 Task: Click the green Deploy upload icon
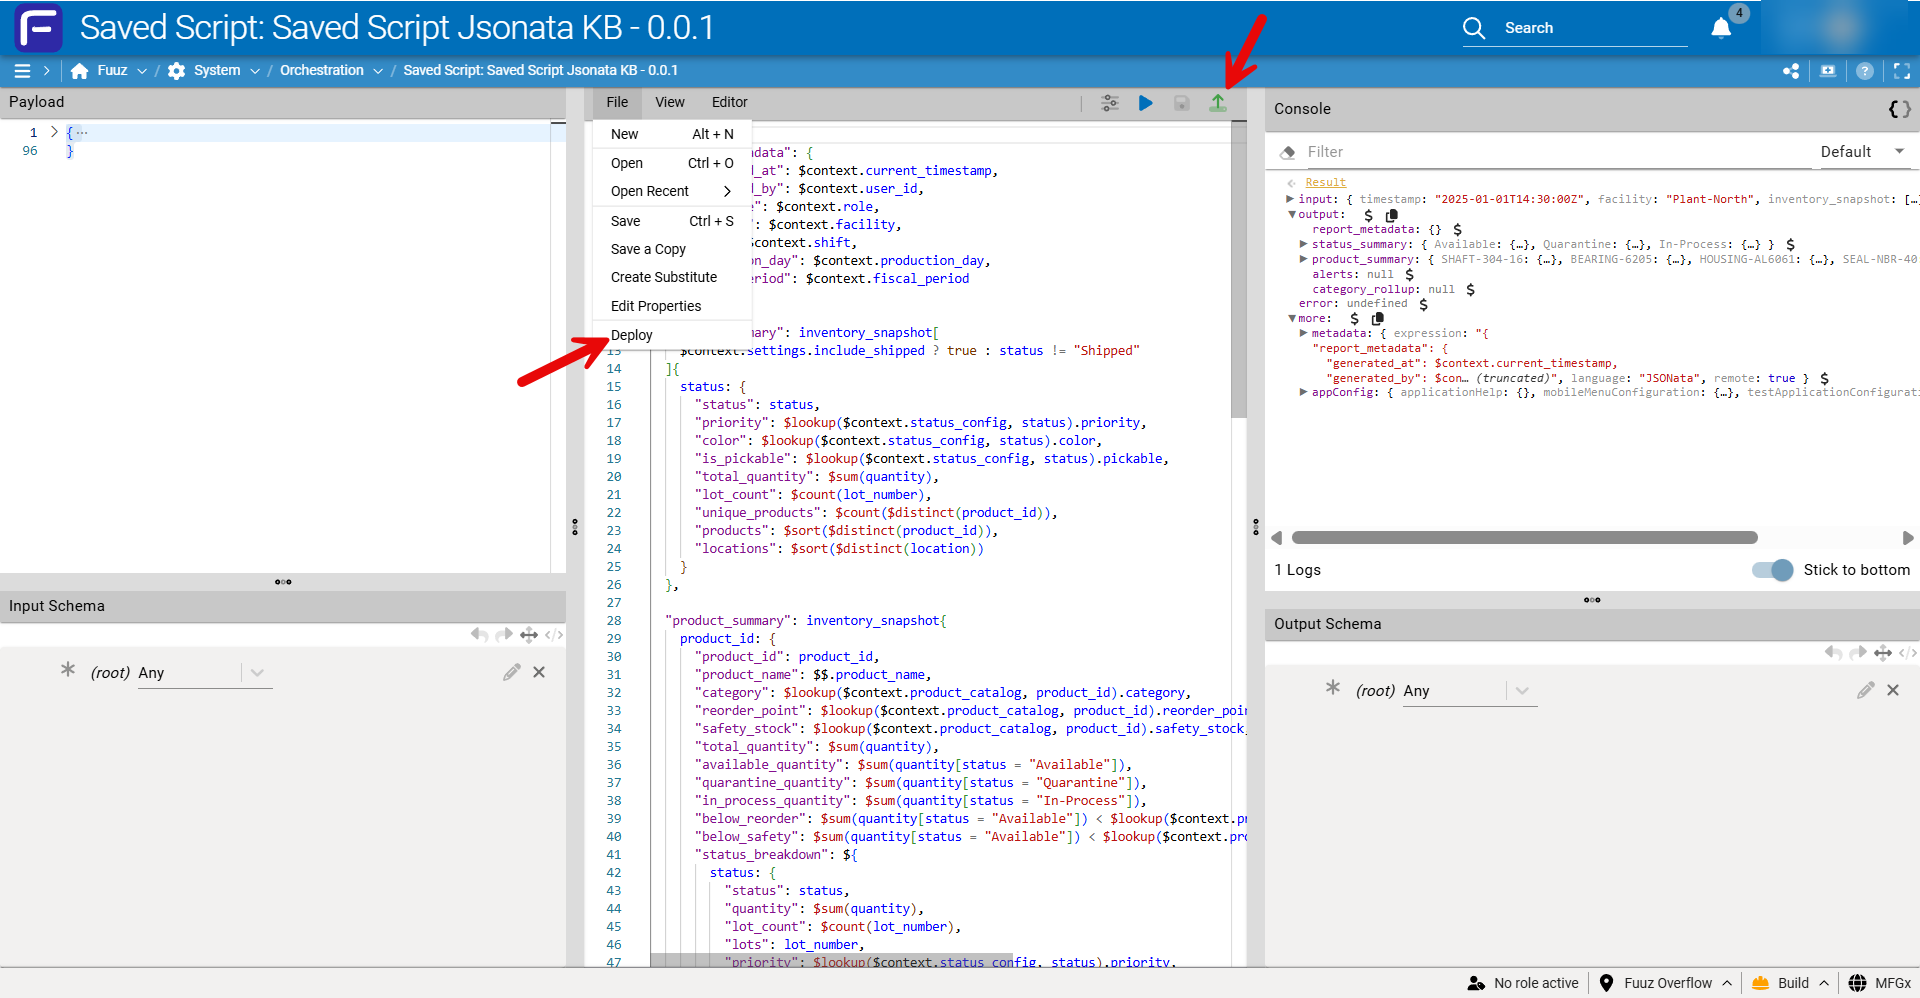click(1217, 103)
